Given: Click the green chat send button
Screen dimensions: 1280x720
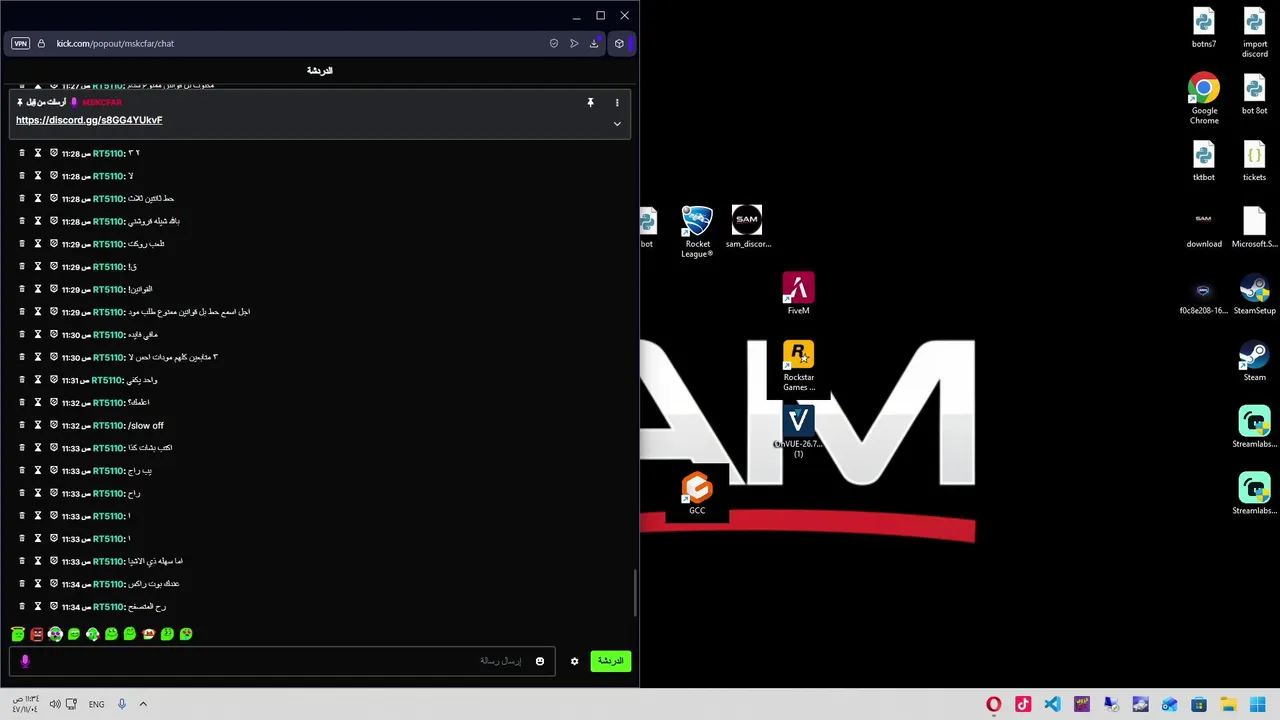Looking at the screenshot, I should [611, 661].
